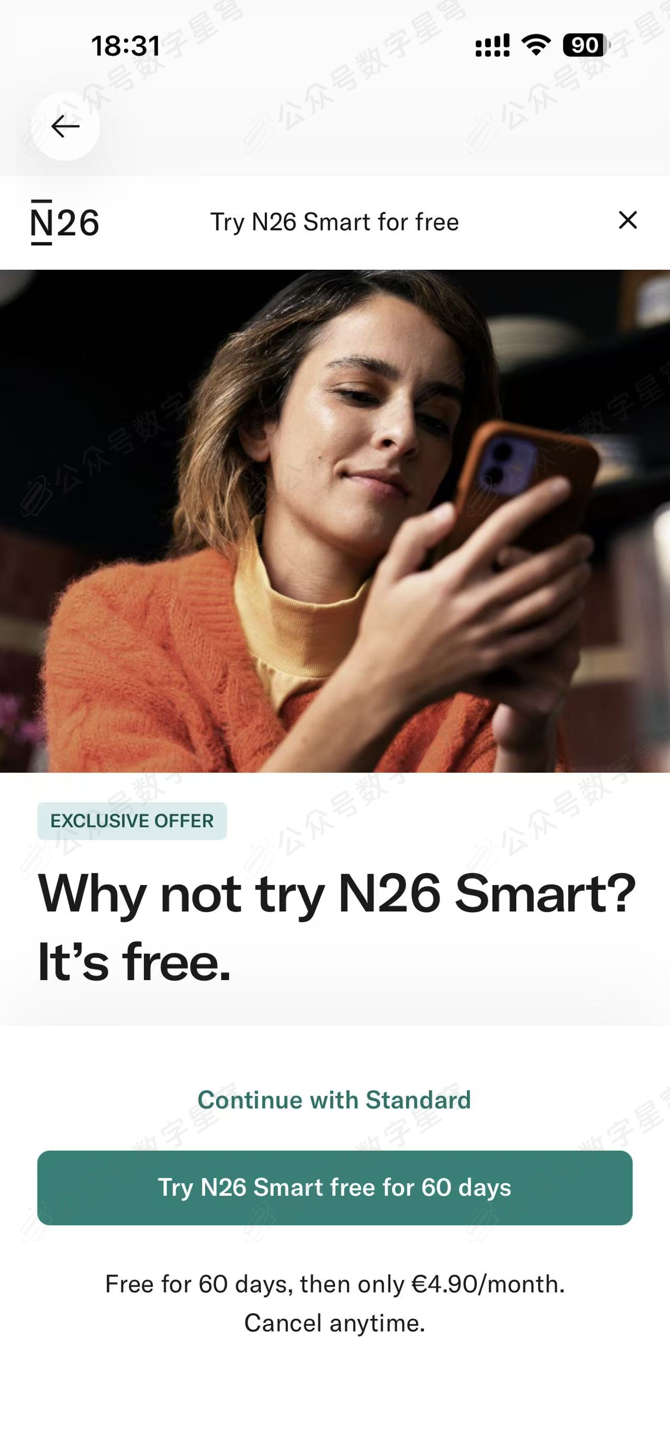
Task: Tap the N26 logo in header
Action: [65, 222]
